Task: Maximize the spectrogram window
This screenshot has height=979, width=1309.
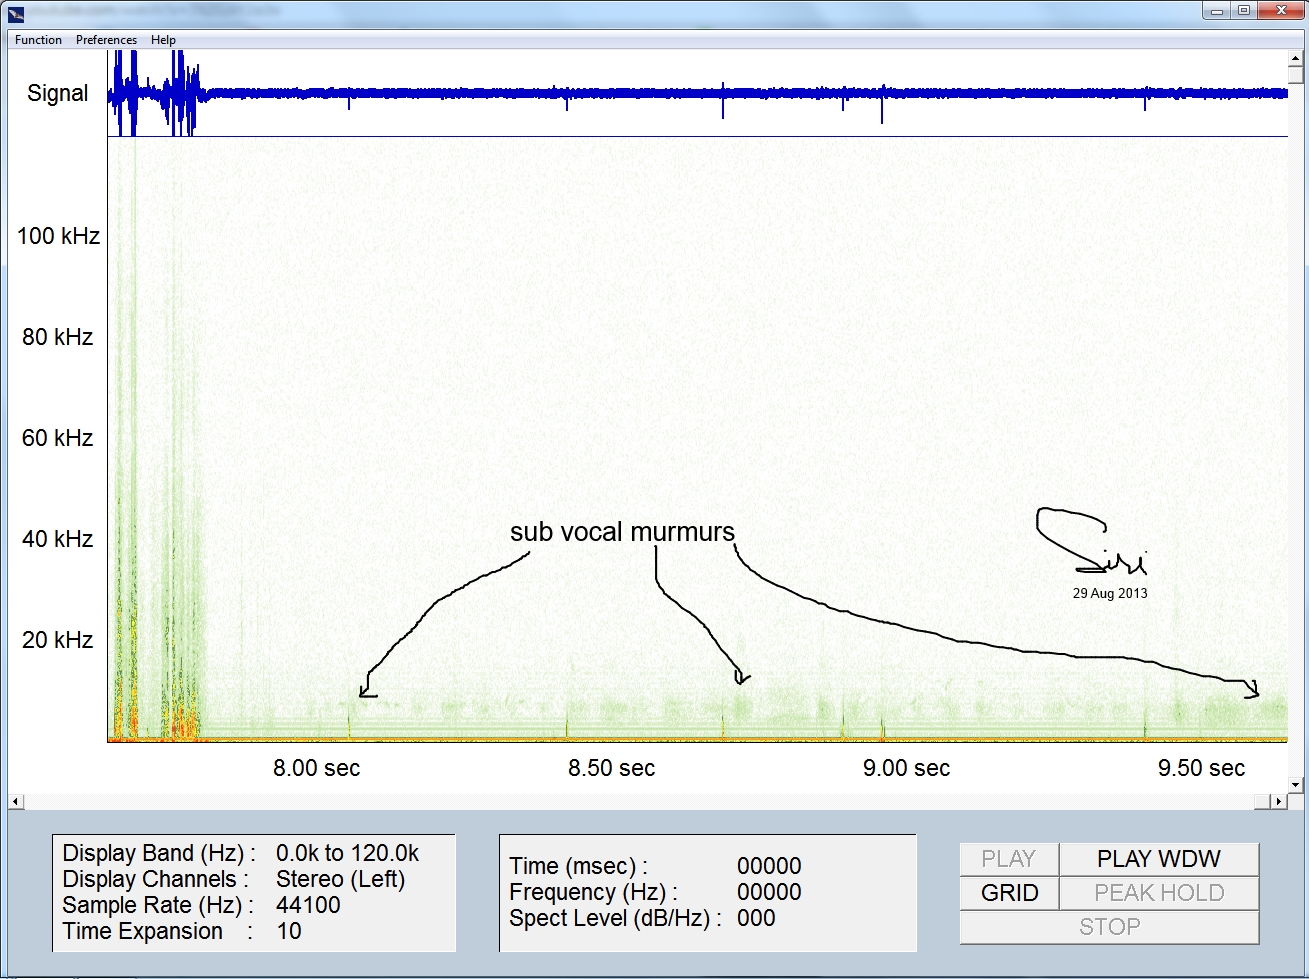Action: 1244,11
